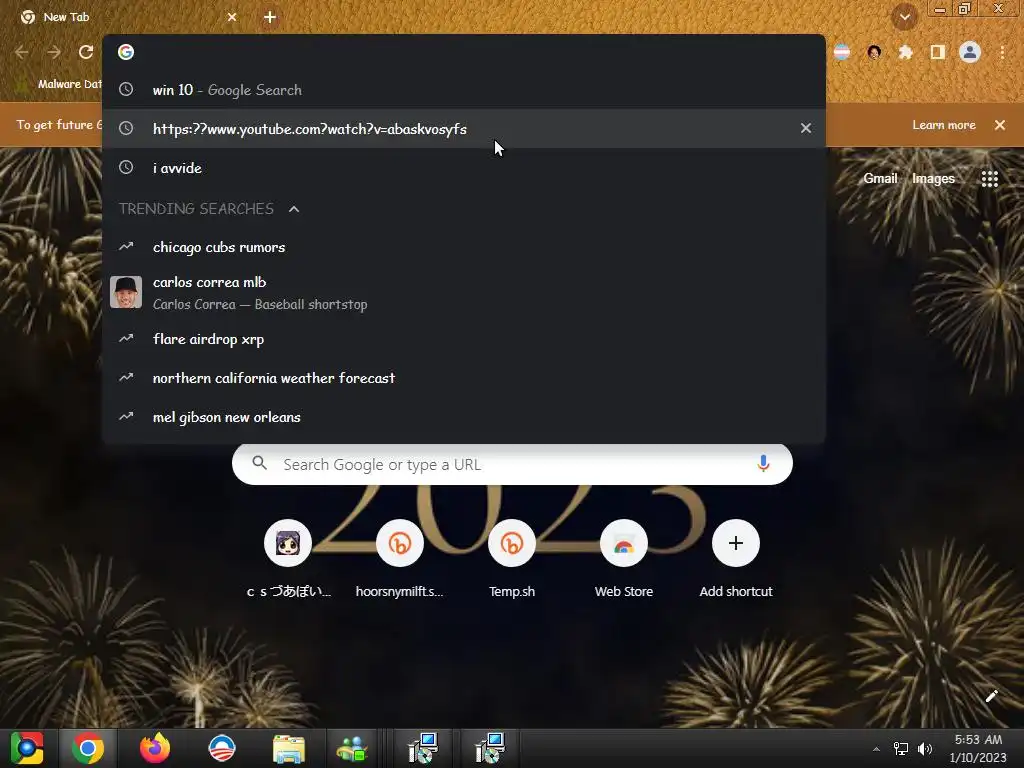
Task: Launch Firefox from the taskbar
Action: (155, 748)
